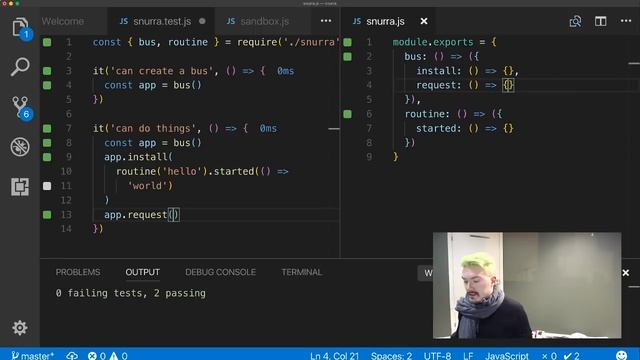Change indentation via Spaces: 2
The width and height of the screenshot is (640, 360).
(391, 356)
